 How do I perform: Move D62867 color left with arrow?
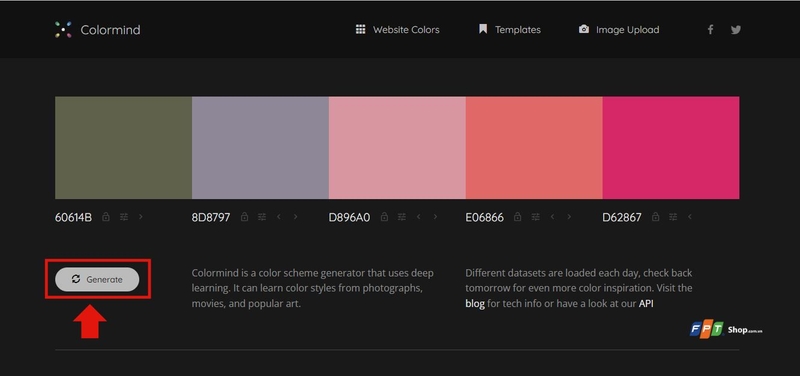tap(690, 217)
